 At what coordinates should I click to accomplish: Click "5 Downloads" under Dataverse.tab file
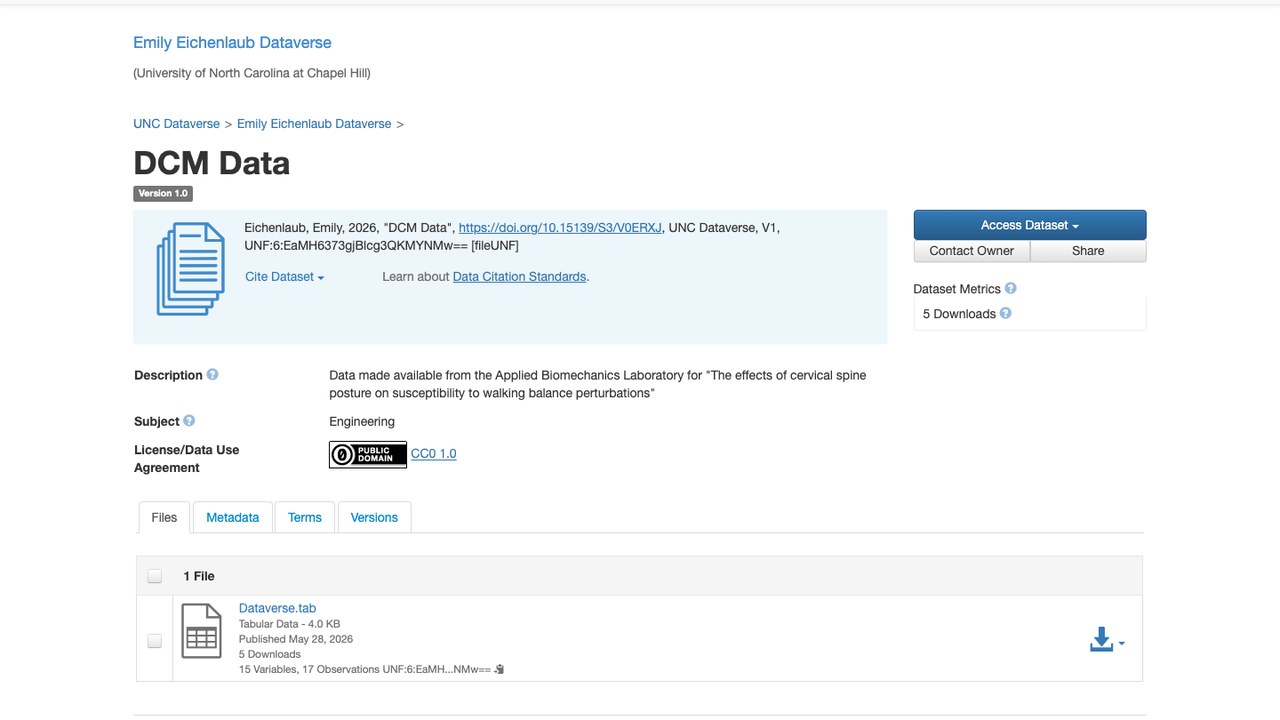pos(270,654)
